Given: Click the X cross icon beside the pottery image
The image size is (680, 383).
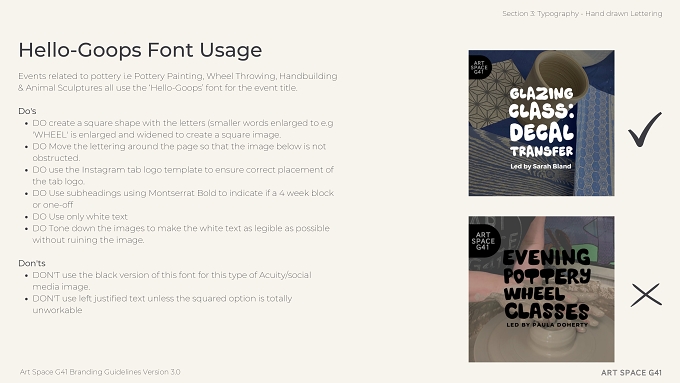Looking at the screenshot, I should point(646,295).
